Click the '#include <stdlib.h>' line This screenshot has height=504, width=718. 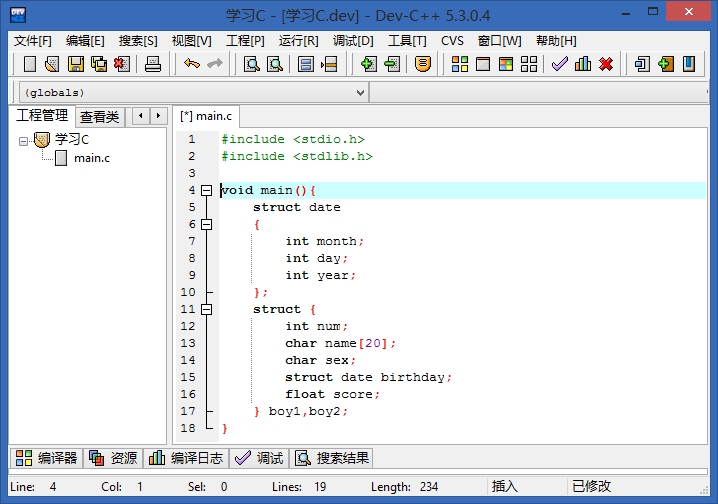297,156
